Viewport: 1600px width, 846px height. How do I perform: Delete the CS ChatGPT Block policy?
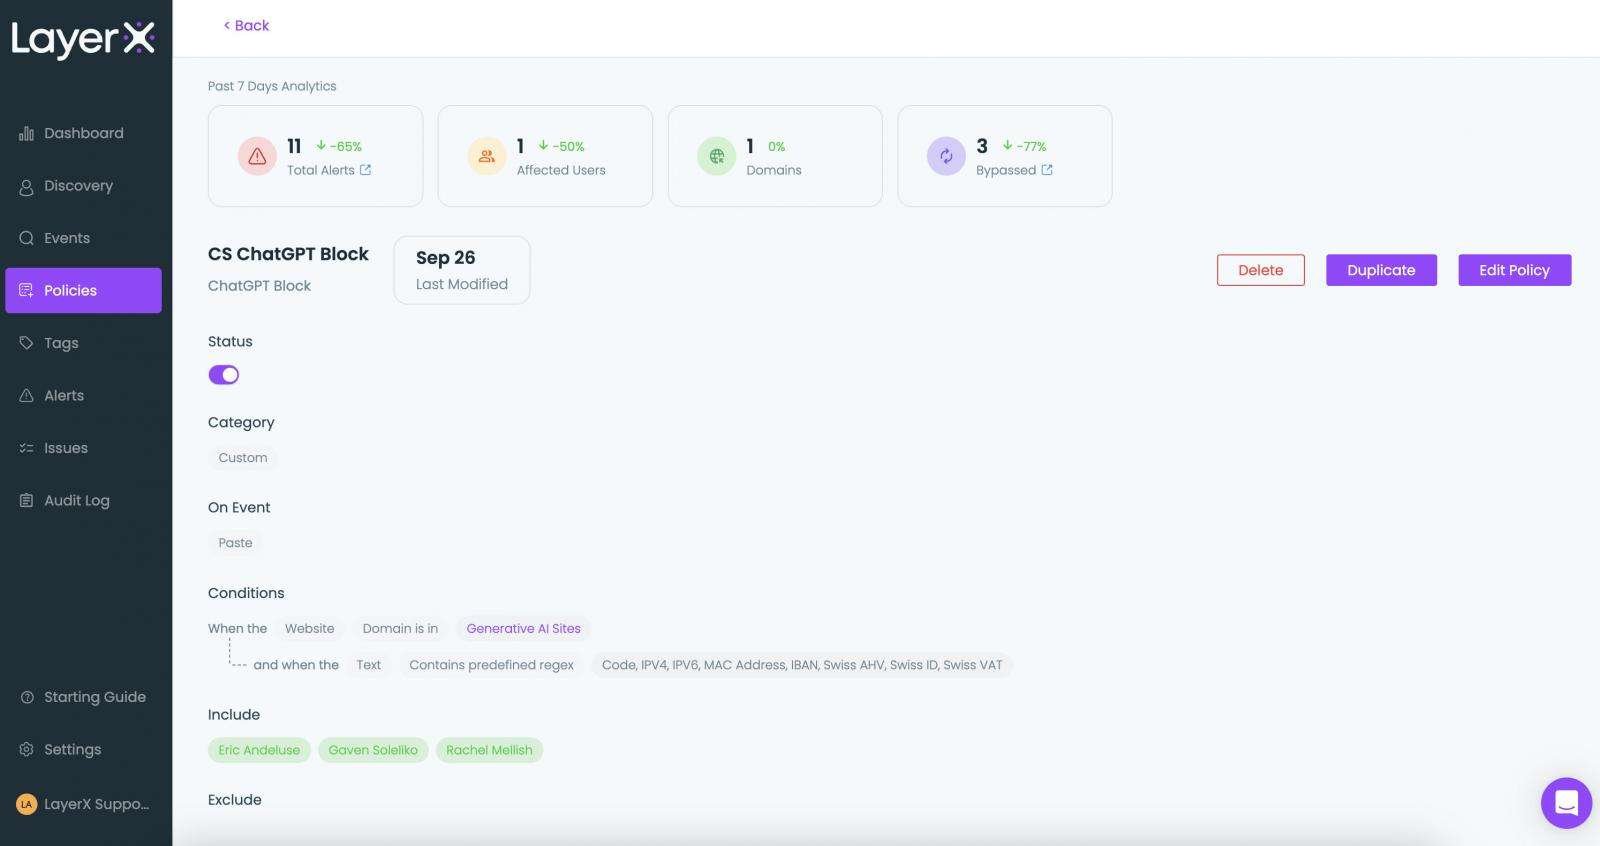coord(1260,270)
